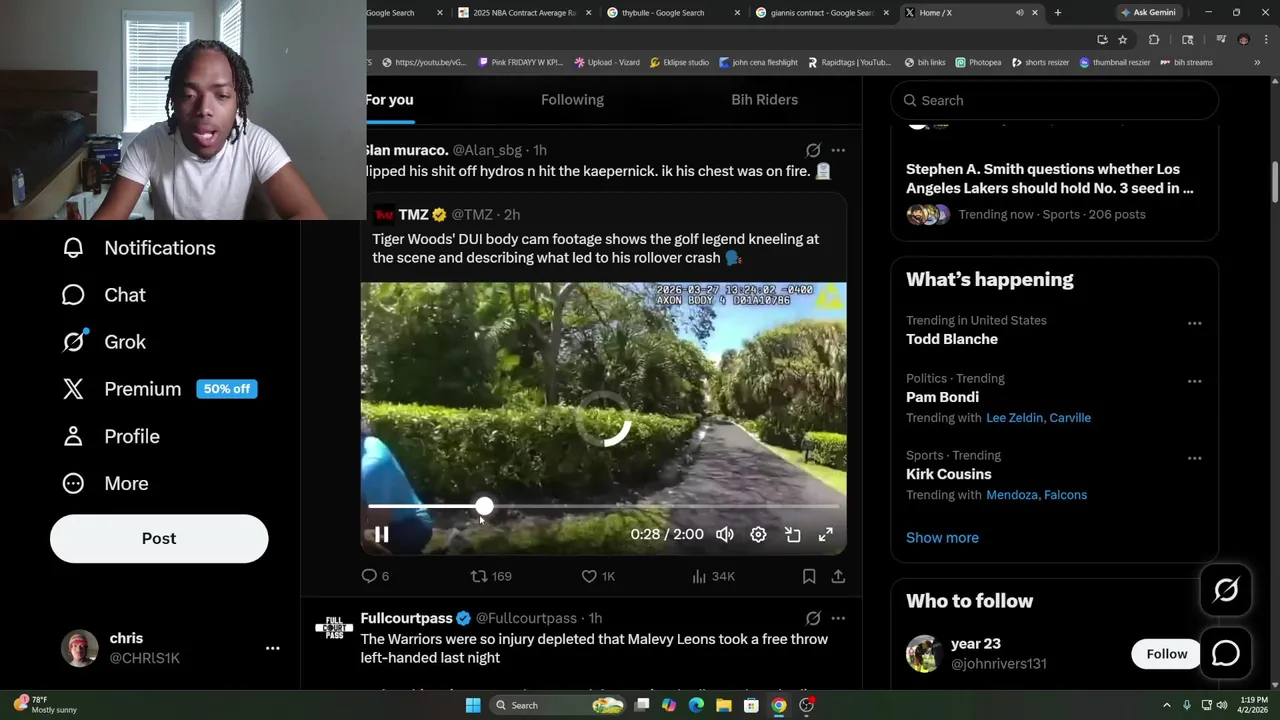
Task: Open the Profile person icon
Action: (73, 436)
